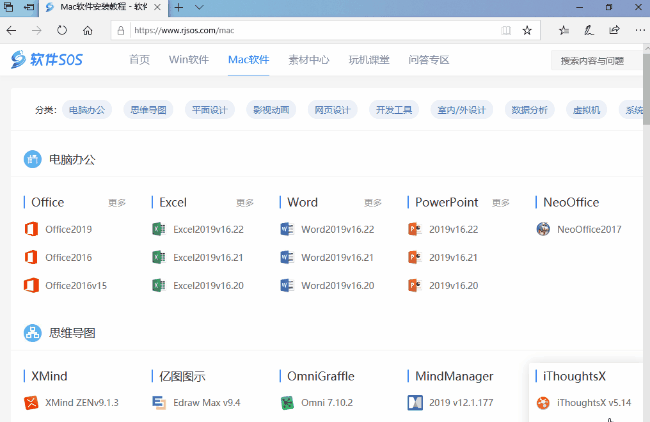Open the reading view icon
650x422 pixels.
[506, 30]
